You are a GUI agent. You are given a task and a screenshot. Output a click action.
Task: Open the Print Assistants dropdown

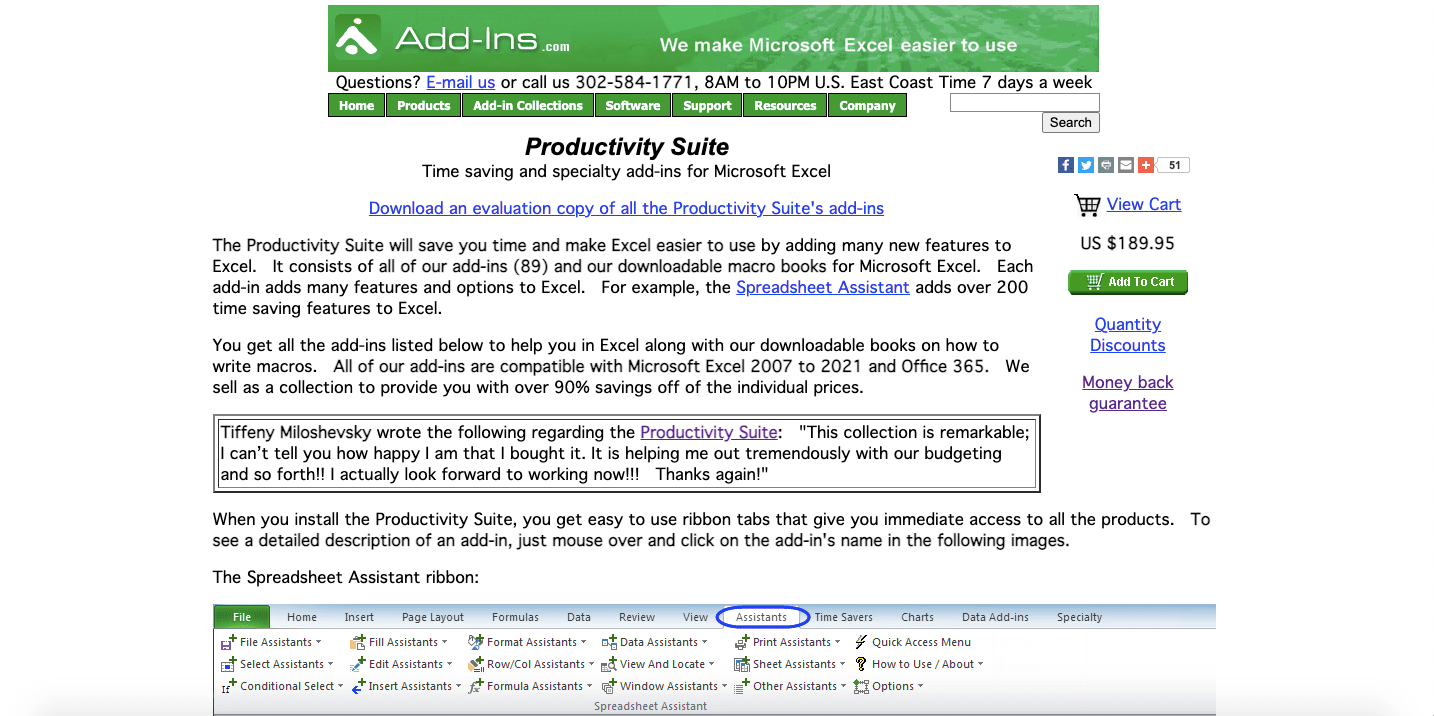(x=837, y=642)
